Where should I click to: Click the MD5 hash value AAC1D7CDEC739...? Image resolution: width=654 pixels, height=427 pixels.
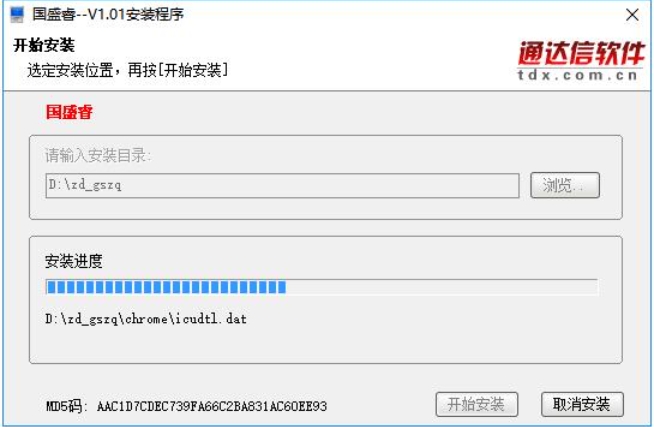click(211, 406)
